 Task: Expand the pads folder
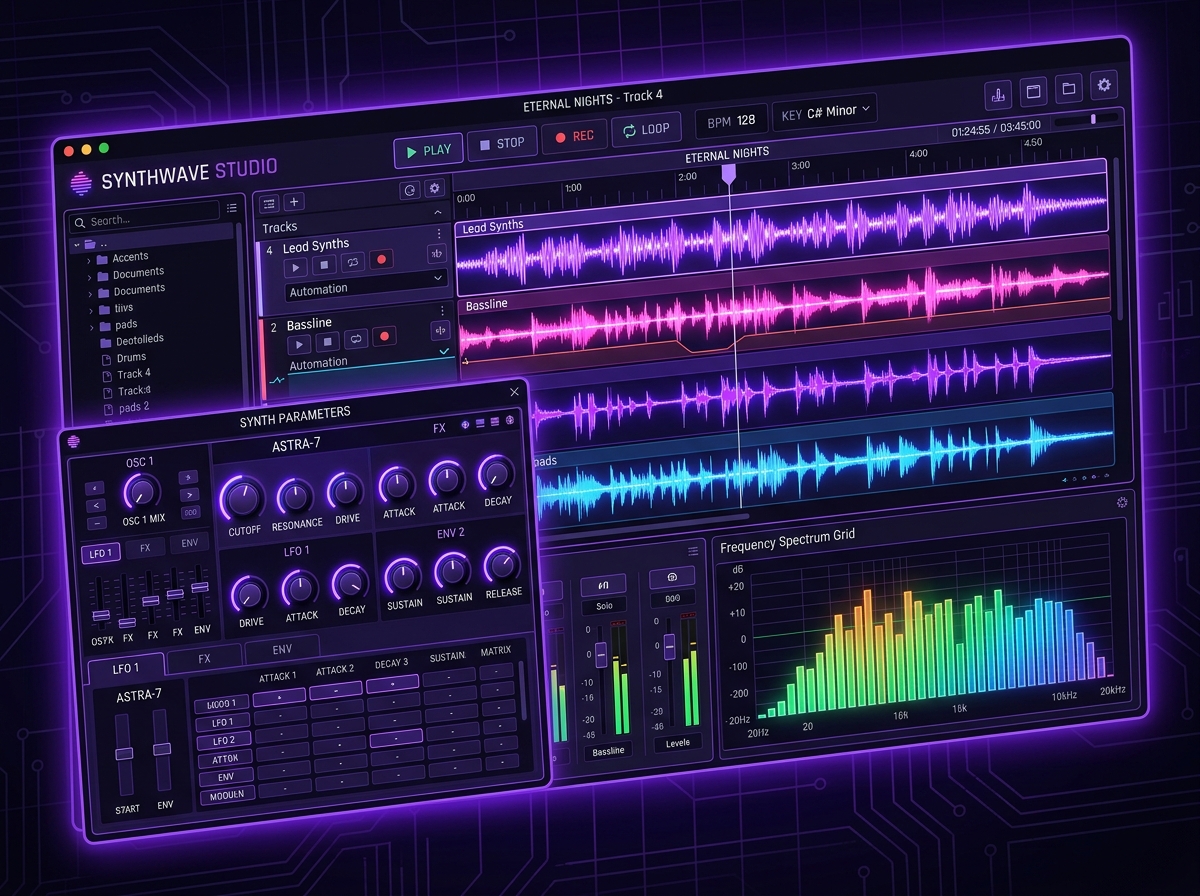pos(94,327)
